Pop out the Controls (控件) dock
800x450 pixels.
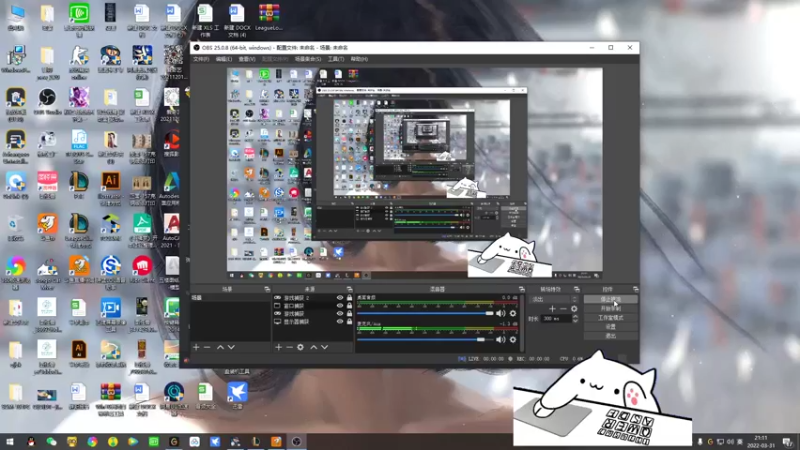(x=635, y=289)
